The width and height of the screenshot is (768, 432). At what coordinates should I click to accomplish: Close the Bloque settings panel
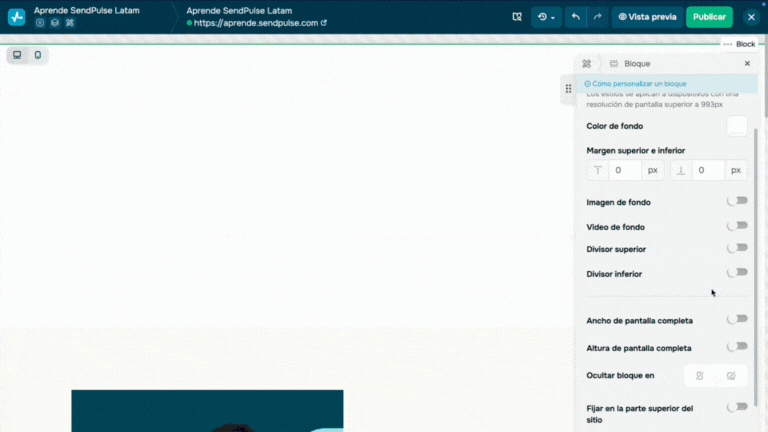click(747, 63)
